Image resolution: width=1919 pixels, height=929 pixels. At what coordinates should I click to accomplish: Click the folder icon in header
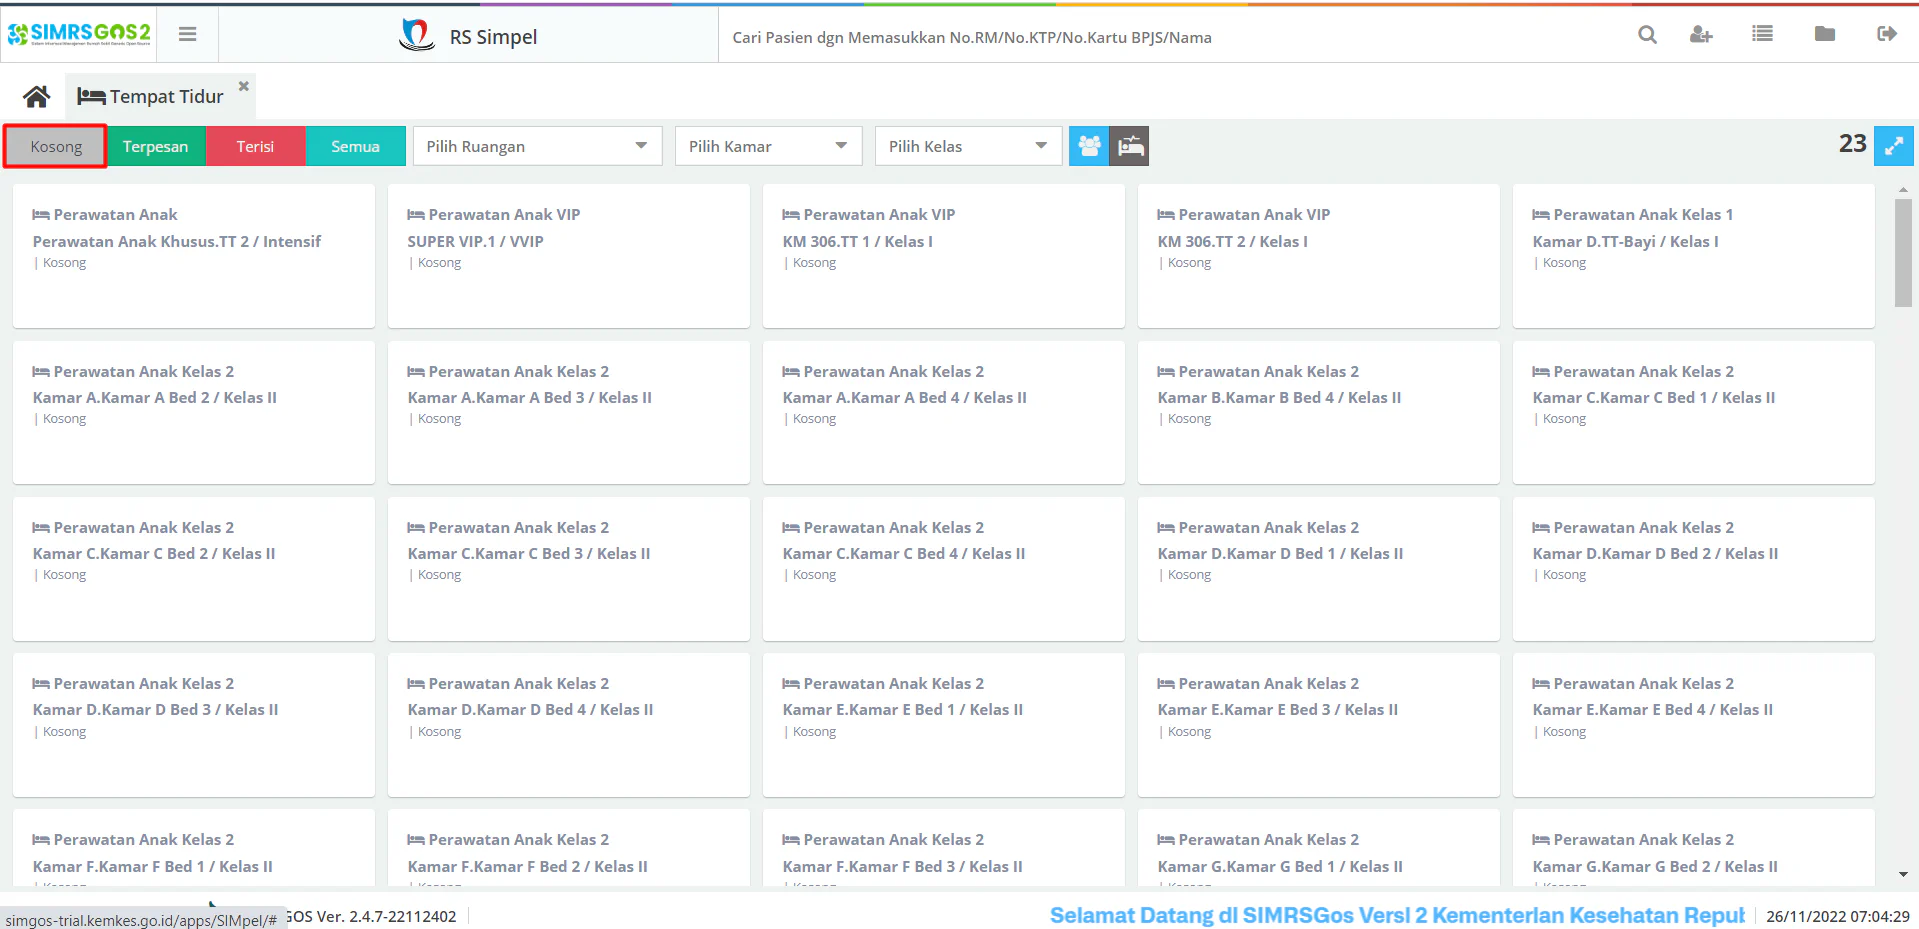(1825, 34)
